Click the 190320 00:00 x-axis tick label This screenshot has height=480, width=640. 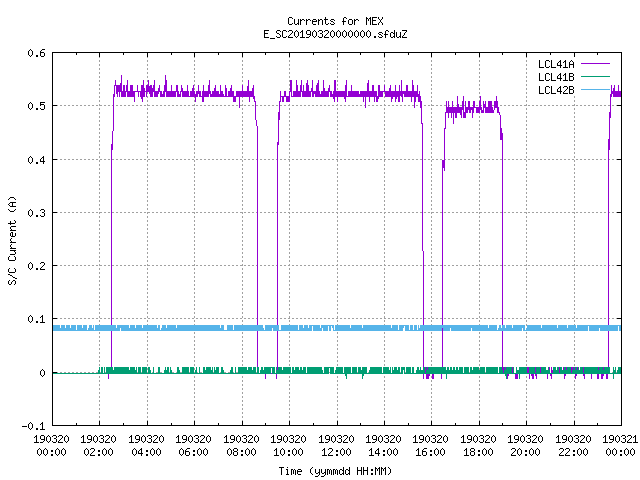point(51,446)
